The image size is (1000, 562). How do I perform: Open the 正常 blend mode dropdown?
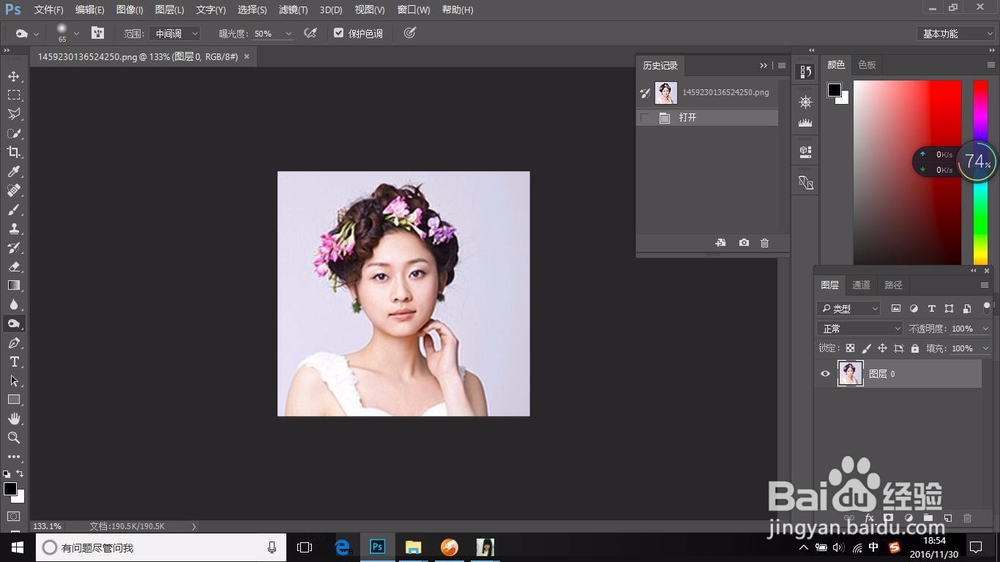[x=859, y=329]
